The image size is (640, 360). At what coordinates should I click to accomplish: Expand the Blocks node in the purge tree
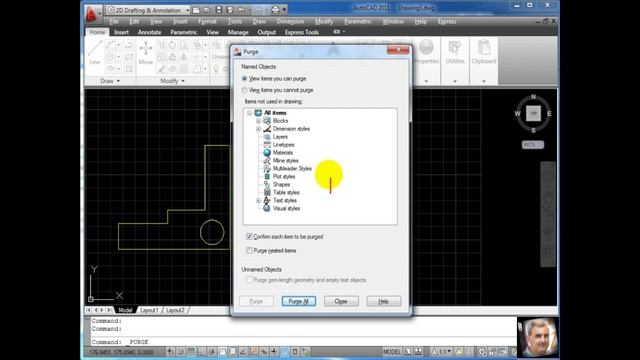(258, 121)
